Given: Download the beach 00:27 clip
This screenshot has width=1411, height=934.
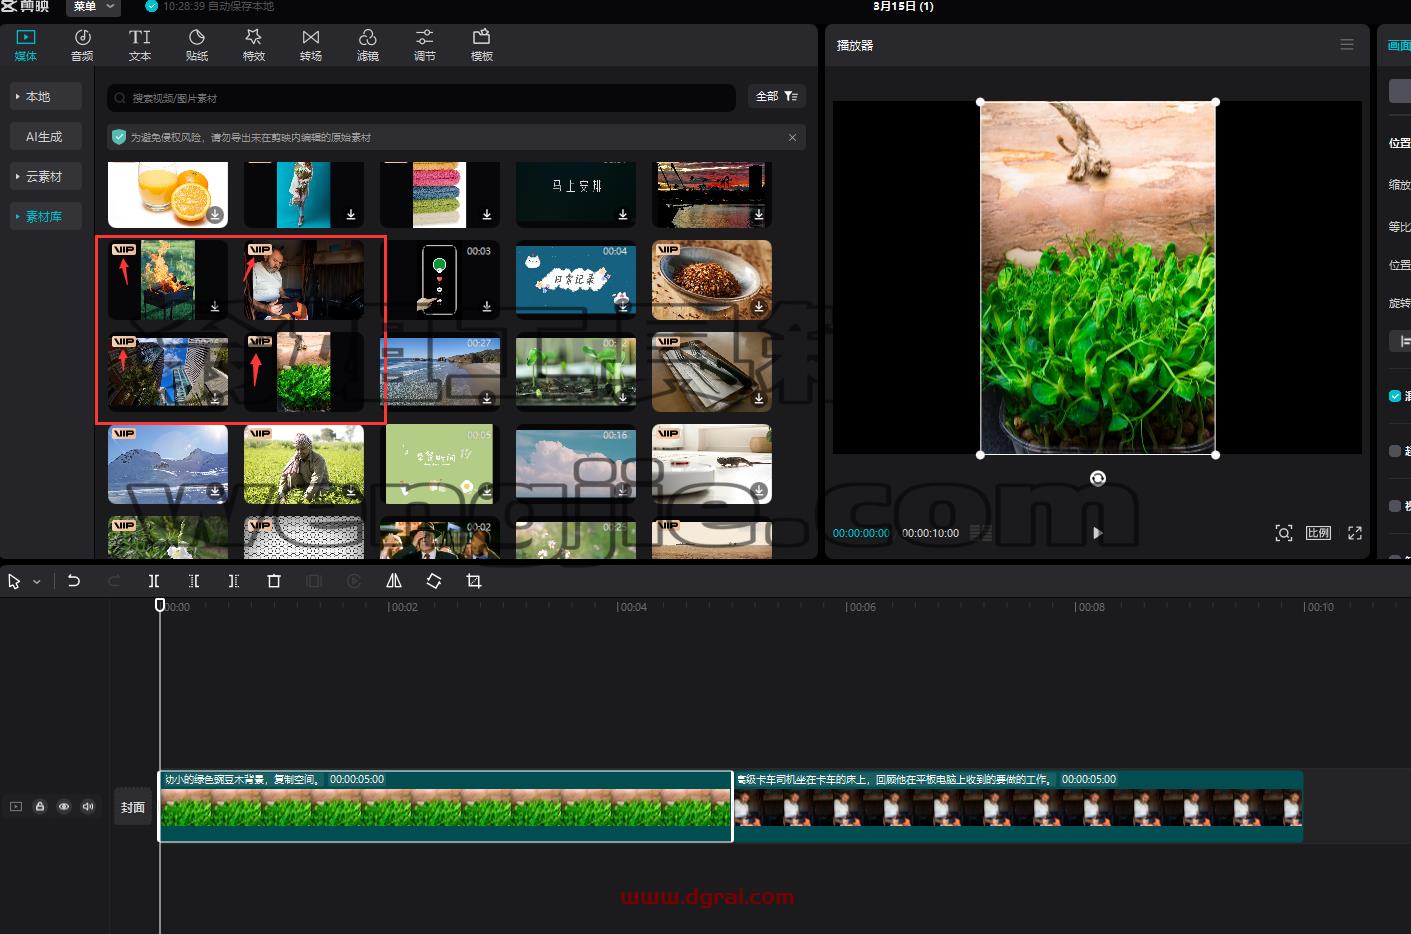Looking at the screenshot, I should click(487, 398).
